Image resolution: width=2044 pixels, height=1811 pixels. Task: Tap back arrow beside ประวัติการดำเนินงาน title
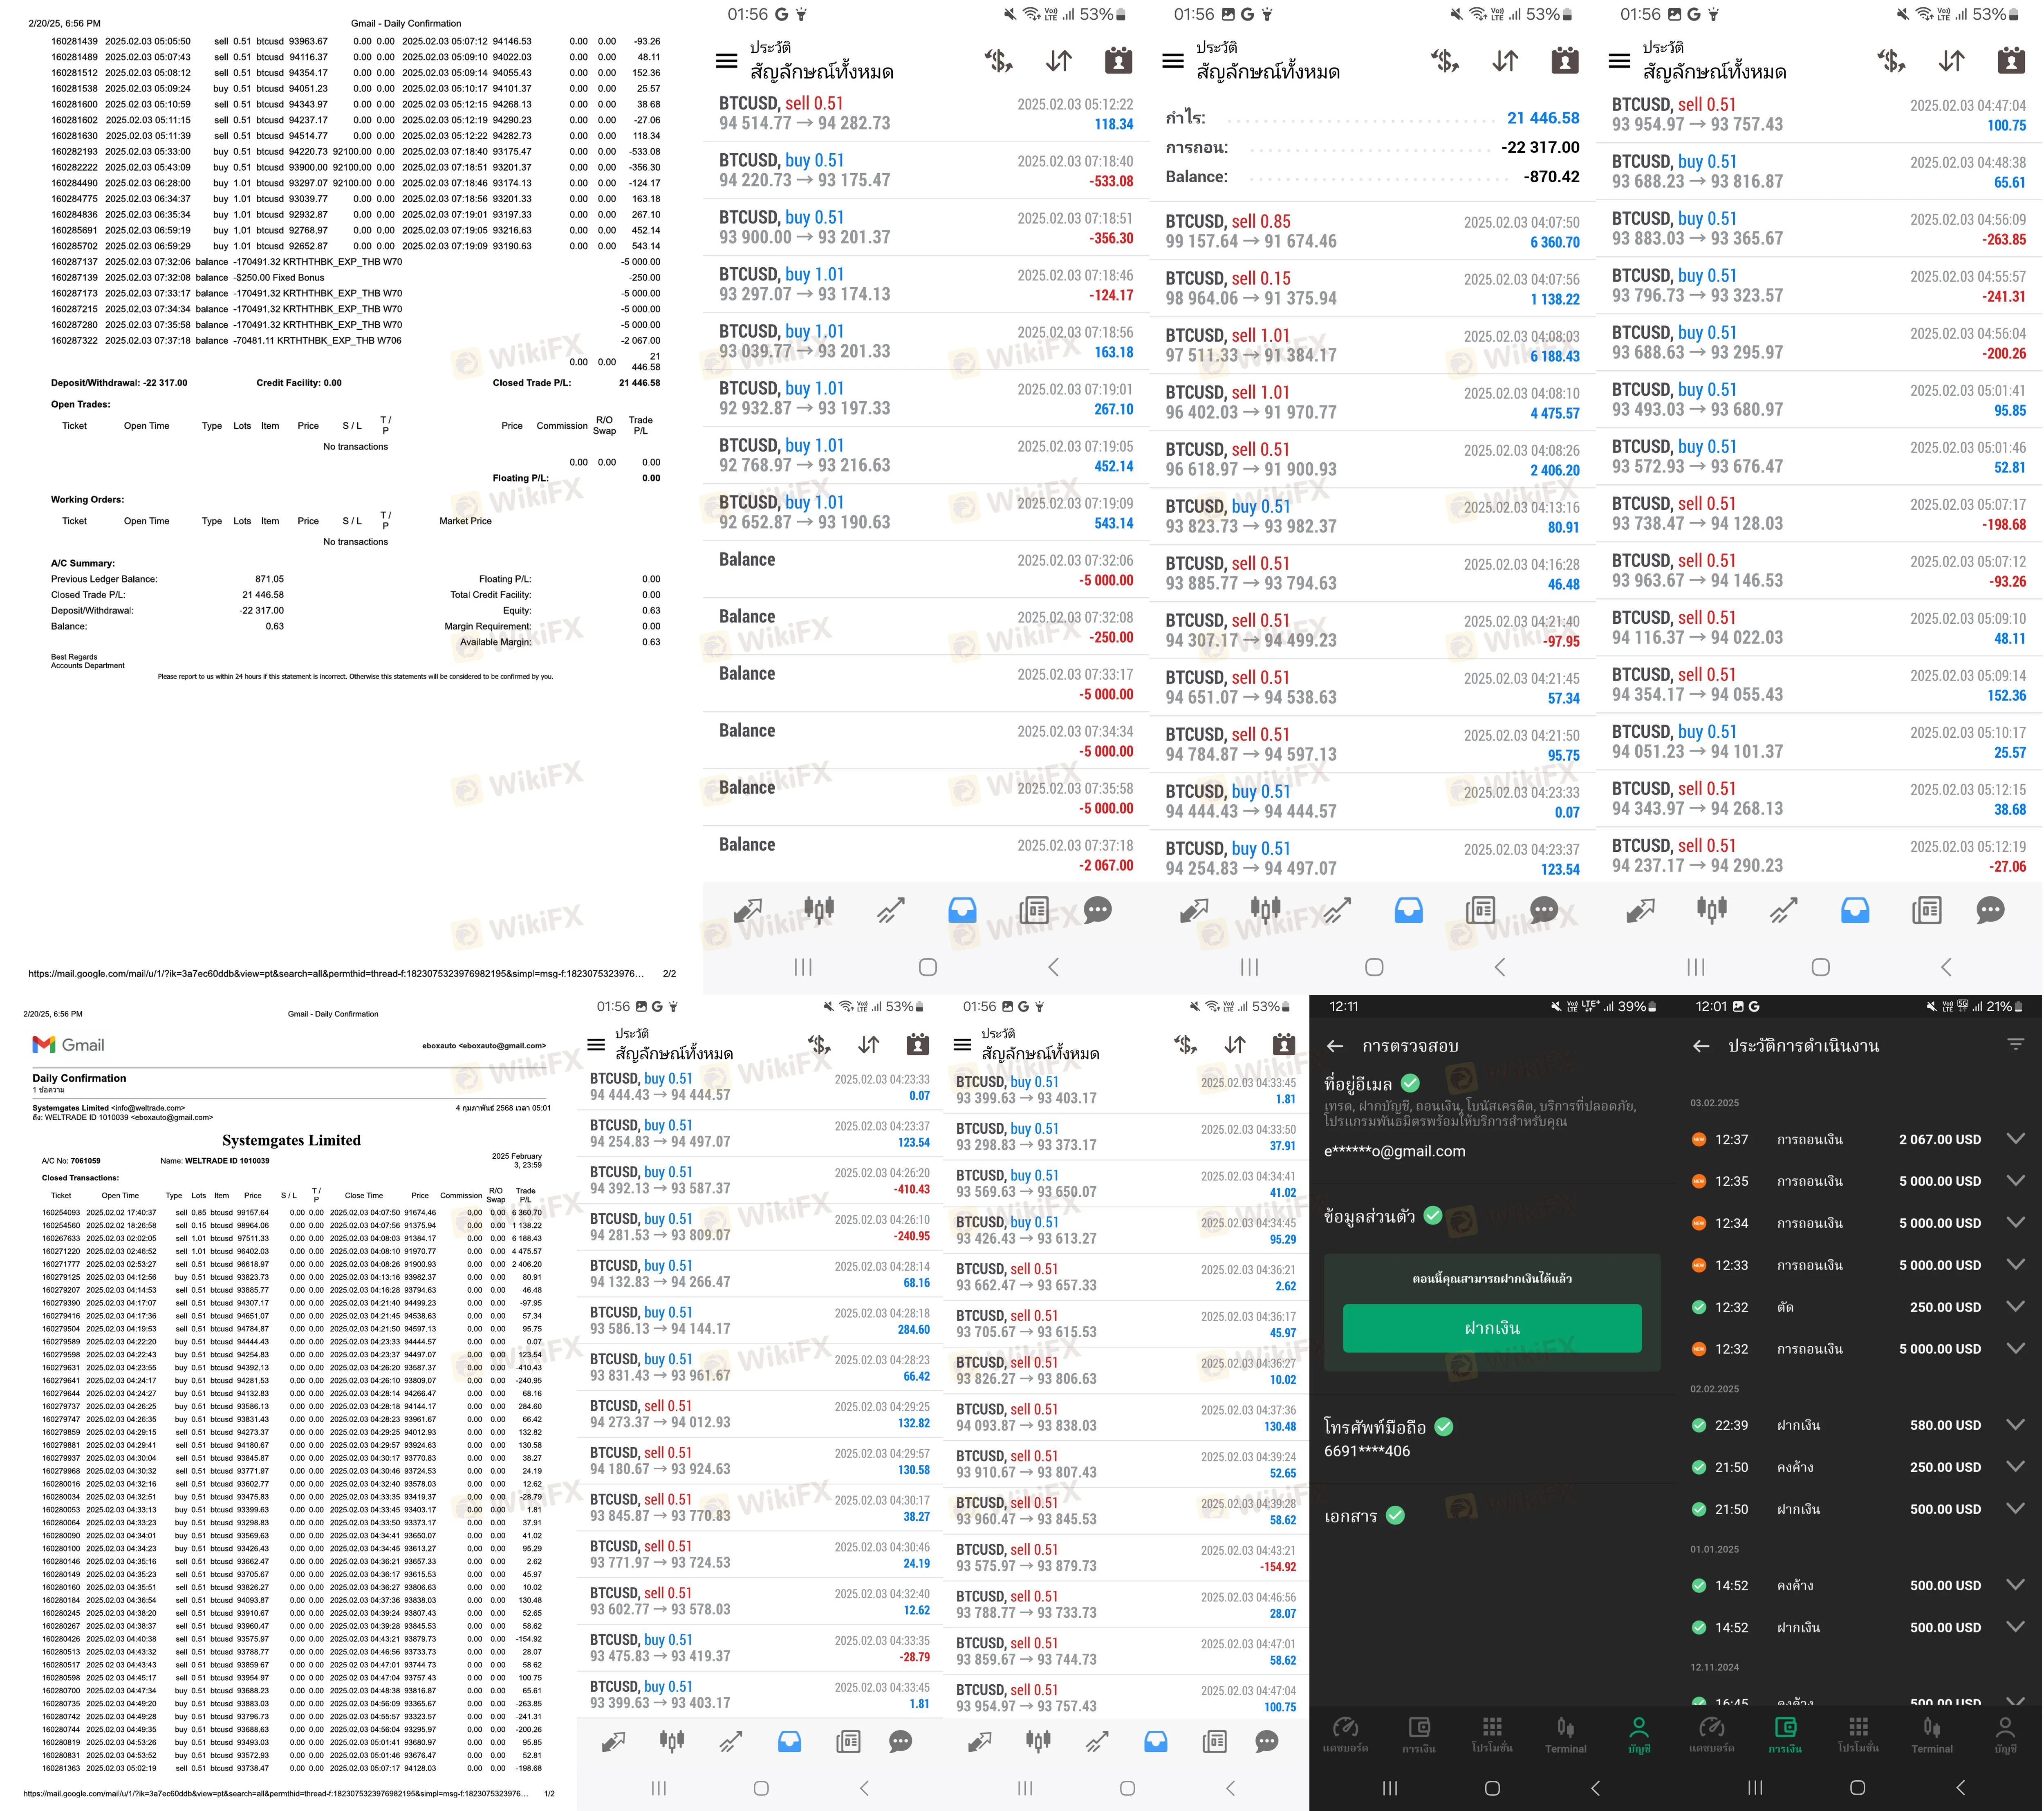(x=1701, y=1046)
